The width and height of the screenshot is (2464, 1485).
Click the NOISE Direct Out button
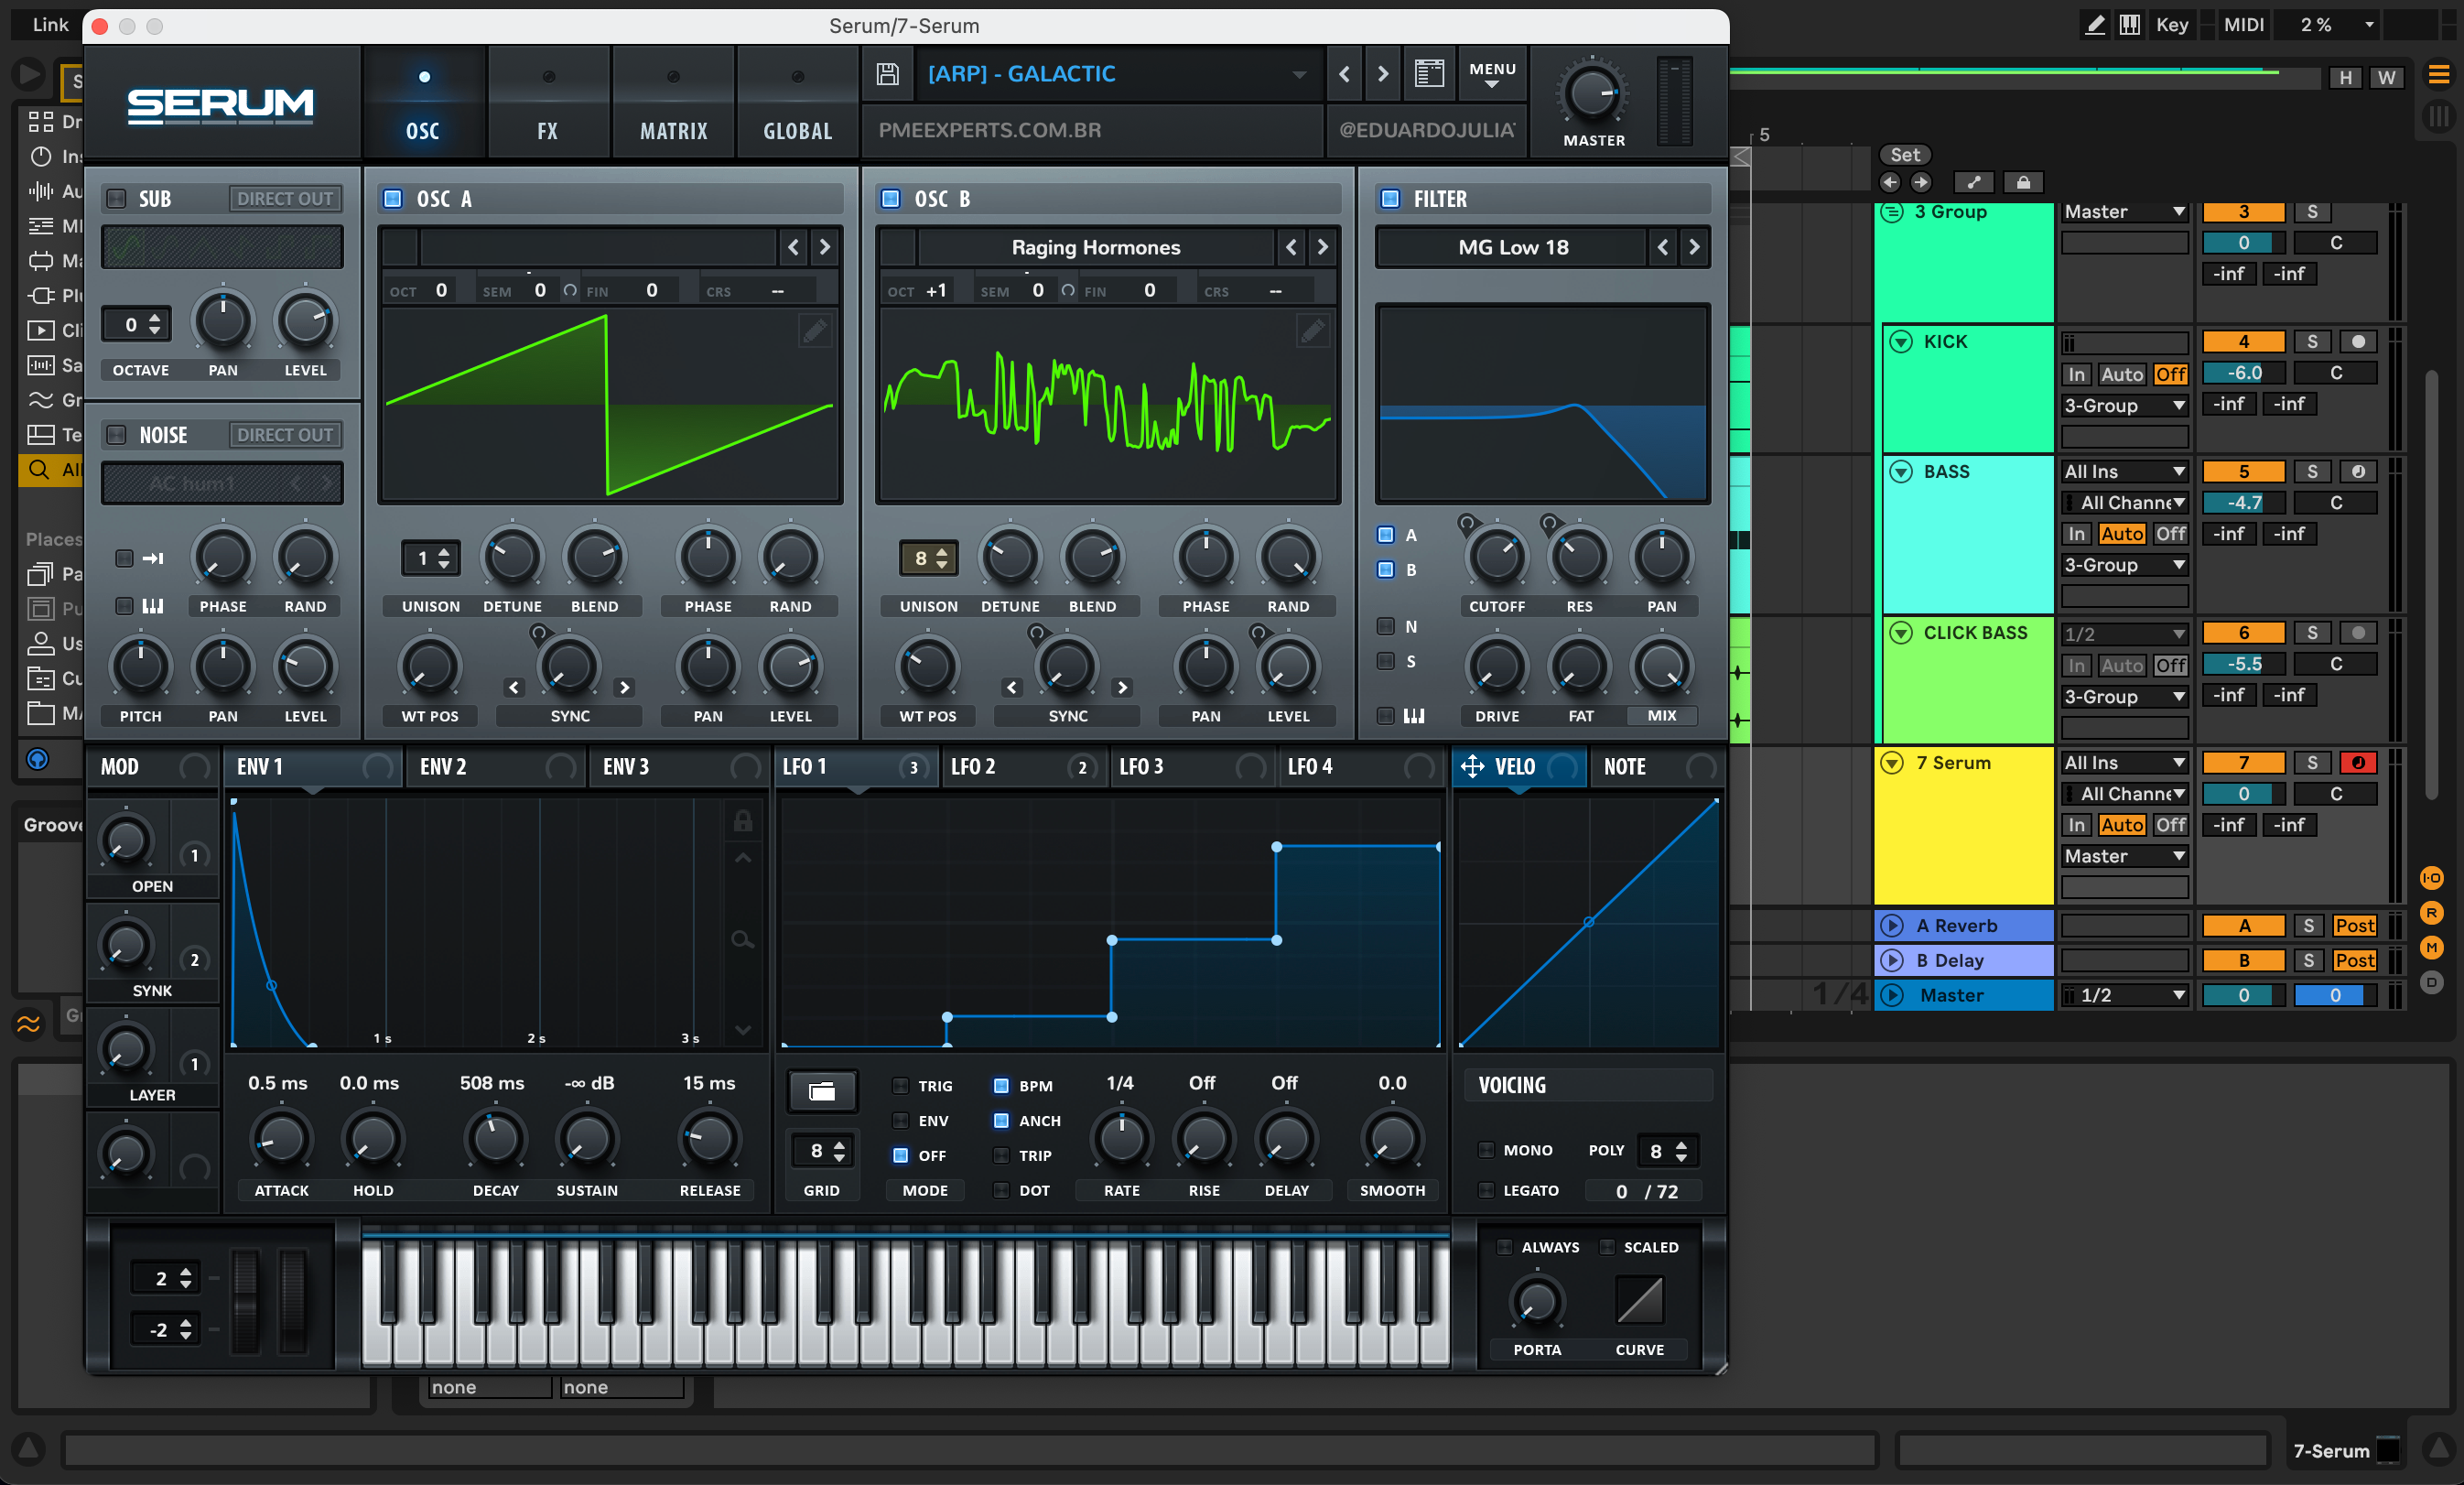[285, 435]
